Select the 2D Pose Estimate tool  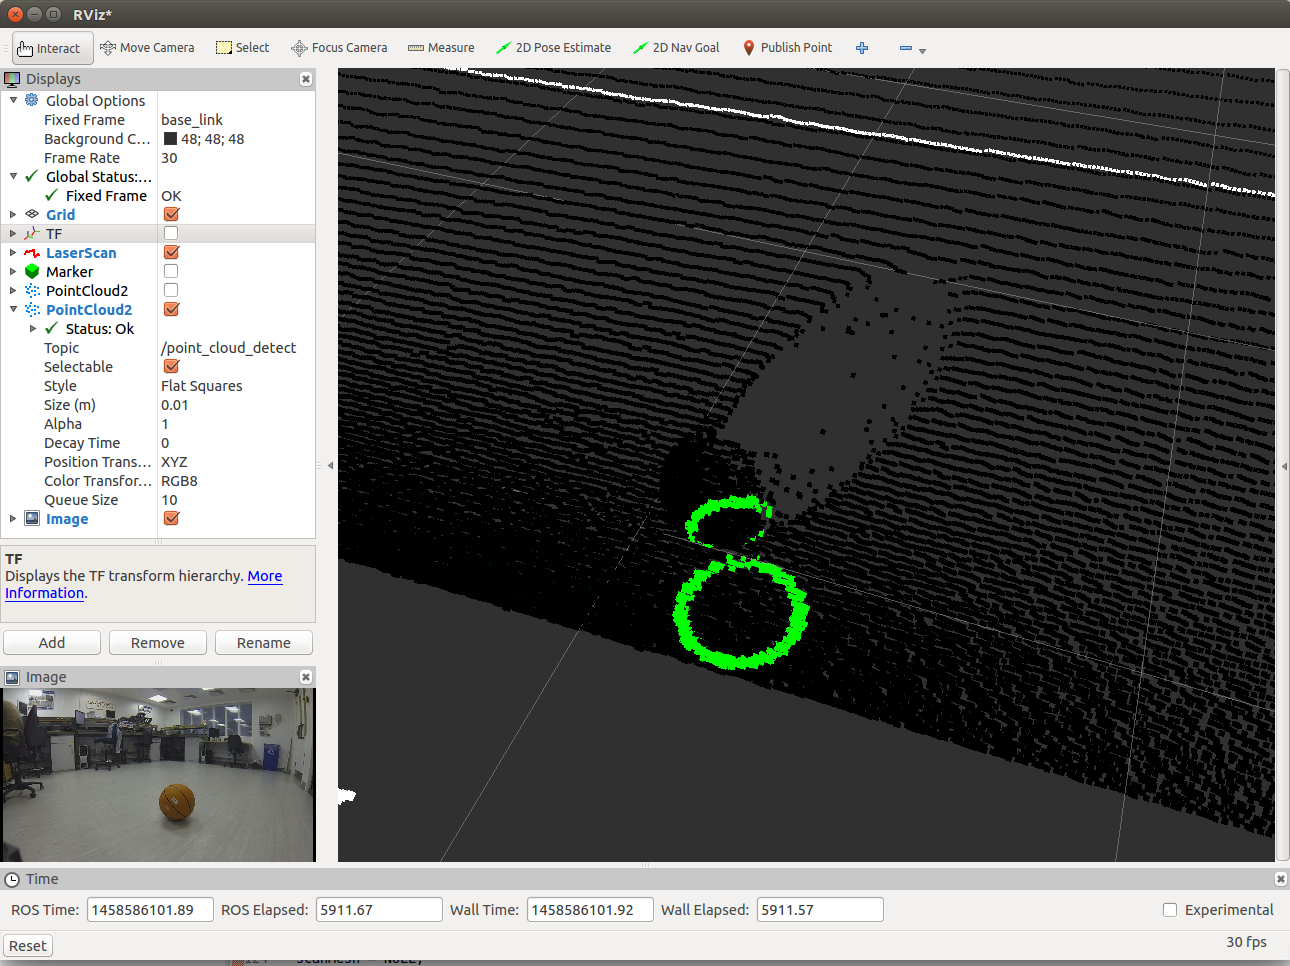click(553, 48)
